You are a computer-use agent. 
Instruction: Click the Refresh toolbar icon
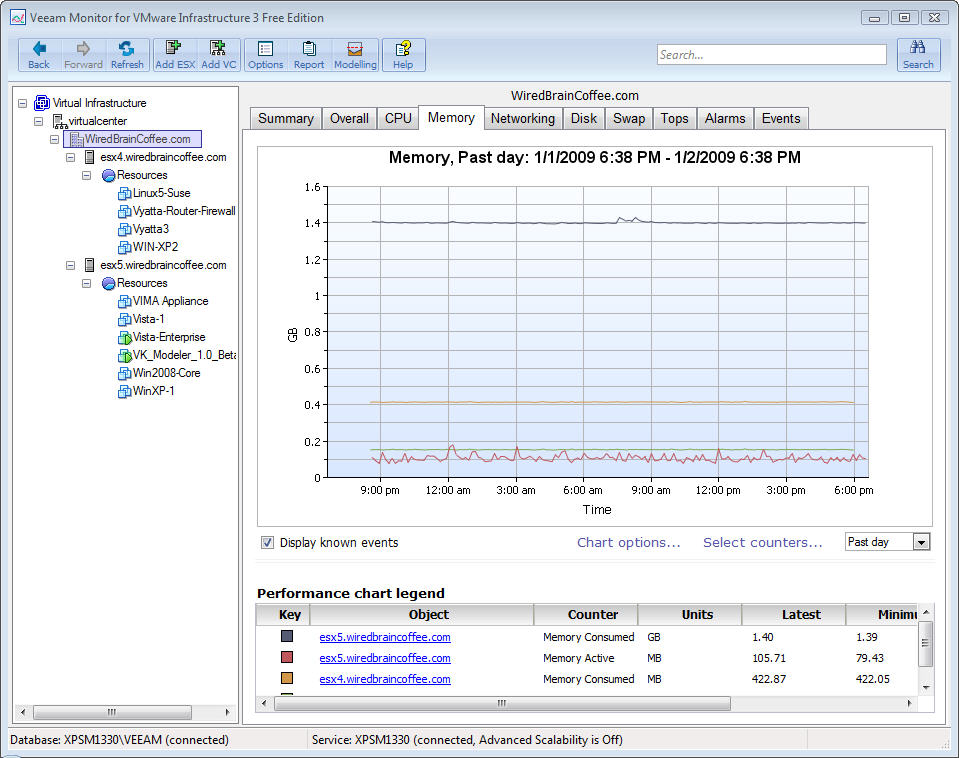pos(127,54)
